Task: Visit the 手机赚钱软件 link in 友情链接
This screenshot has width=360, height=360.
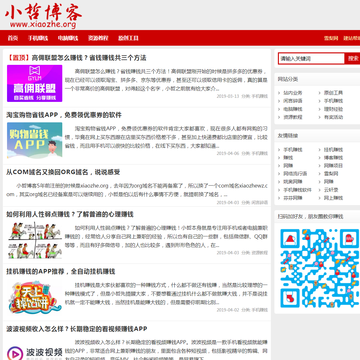Action: pos(297,190)
